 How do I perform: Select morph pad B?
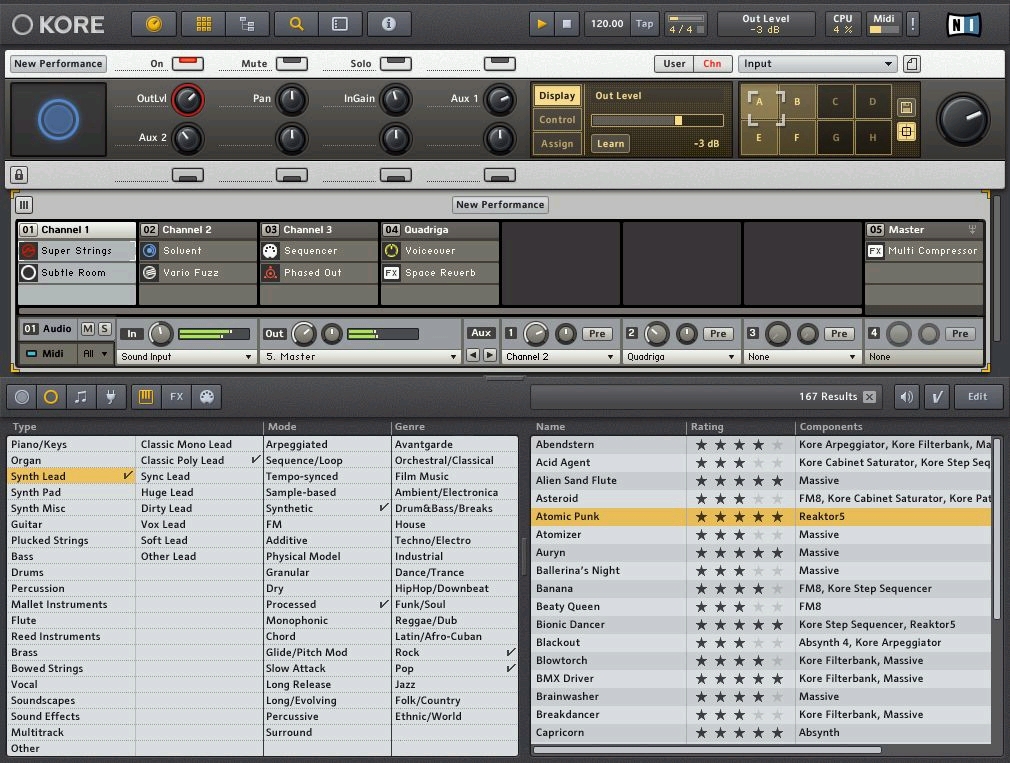point(797,102)
